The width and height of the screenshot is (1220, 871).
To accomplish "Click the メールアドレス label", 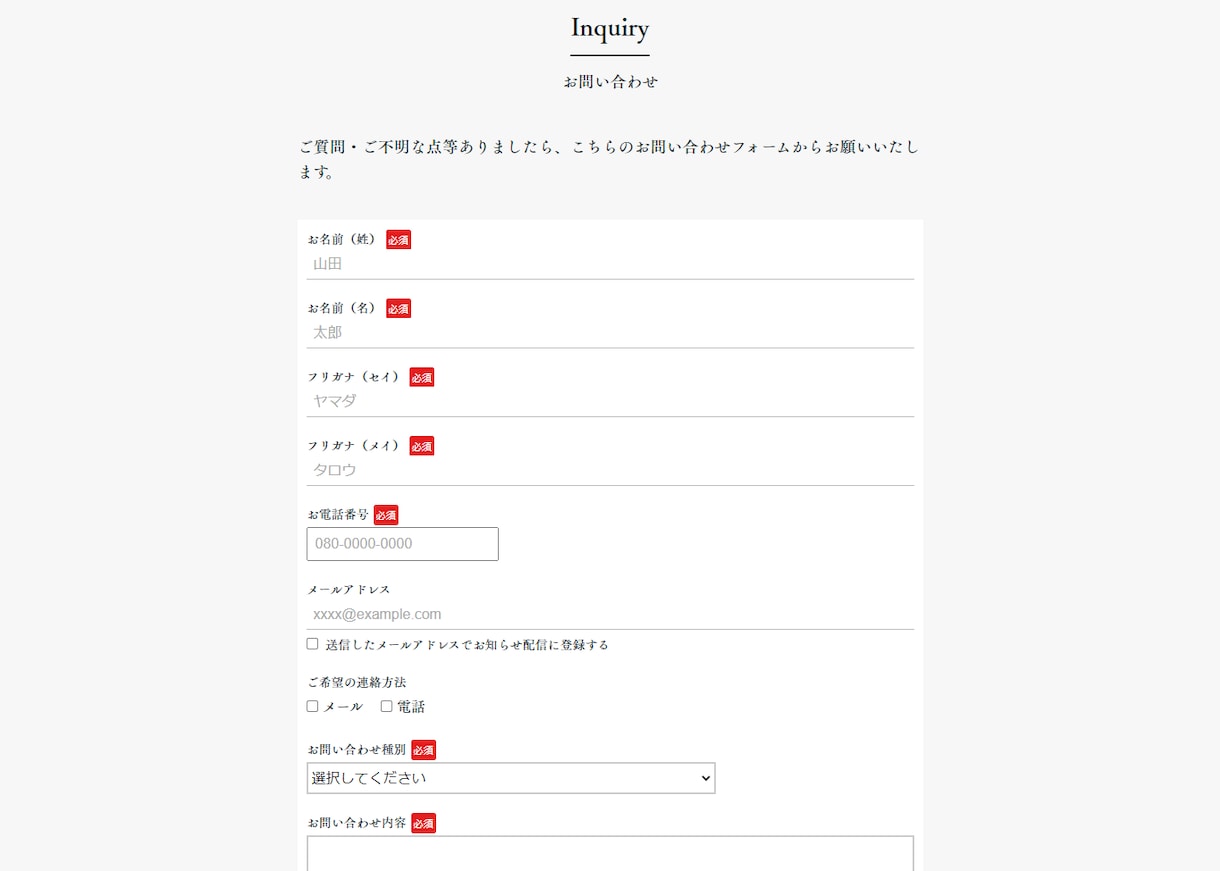I will click(x=349, y=590).
